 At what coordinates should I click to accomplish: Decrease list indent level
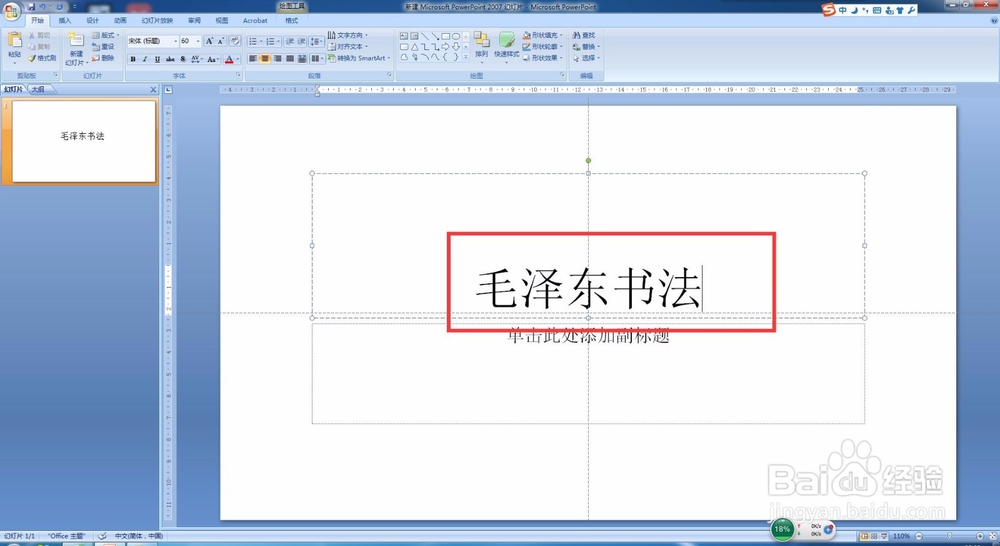(290, 41)
